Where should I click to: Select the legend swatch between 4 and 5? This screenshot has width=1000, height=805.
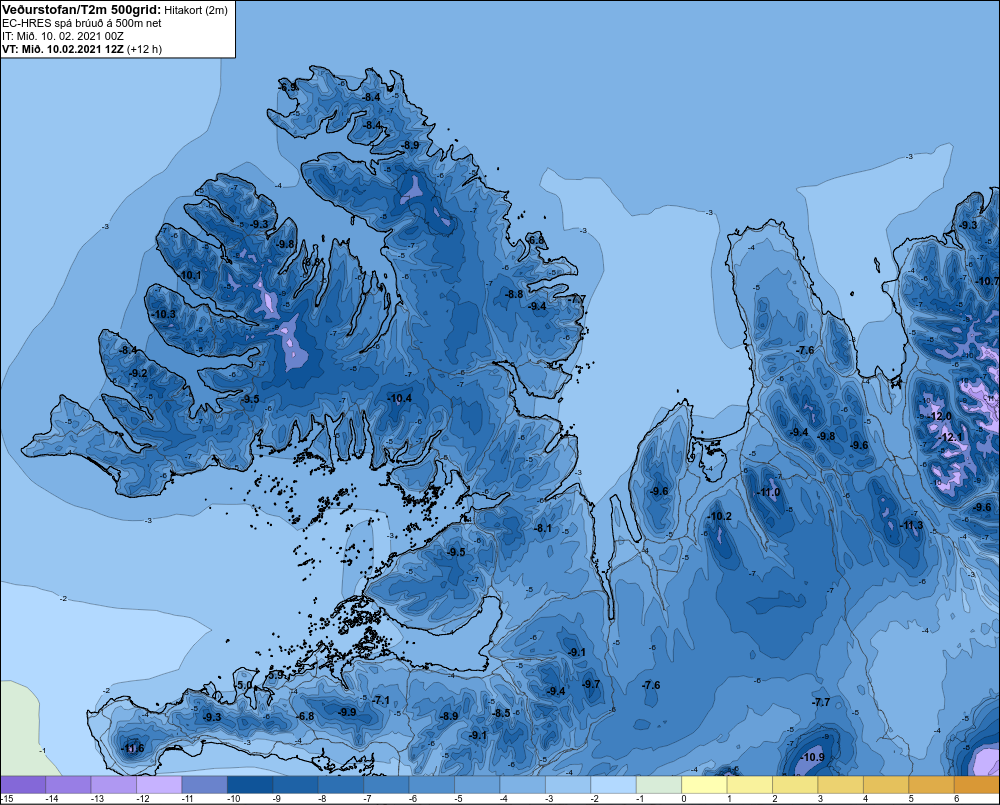[886, 785]
